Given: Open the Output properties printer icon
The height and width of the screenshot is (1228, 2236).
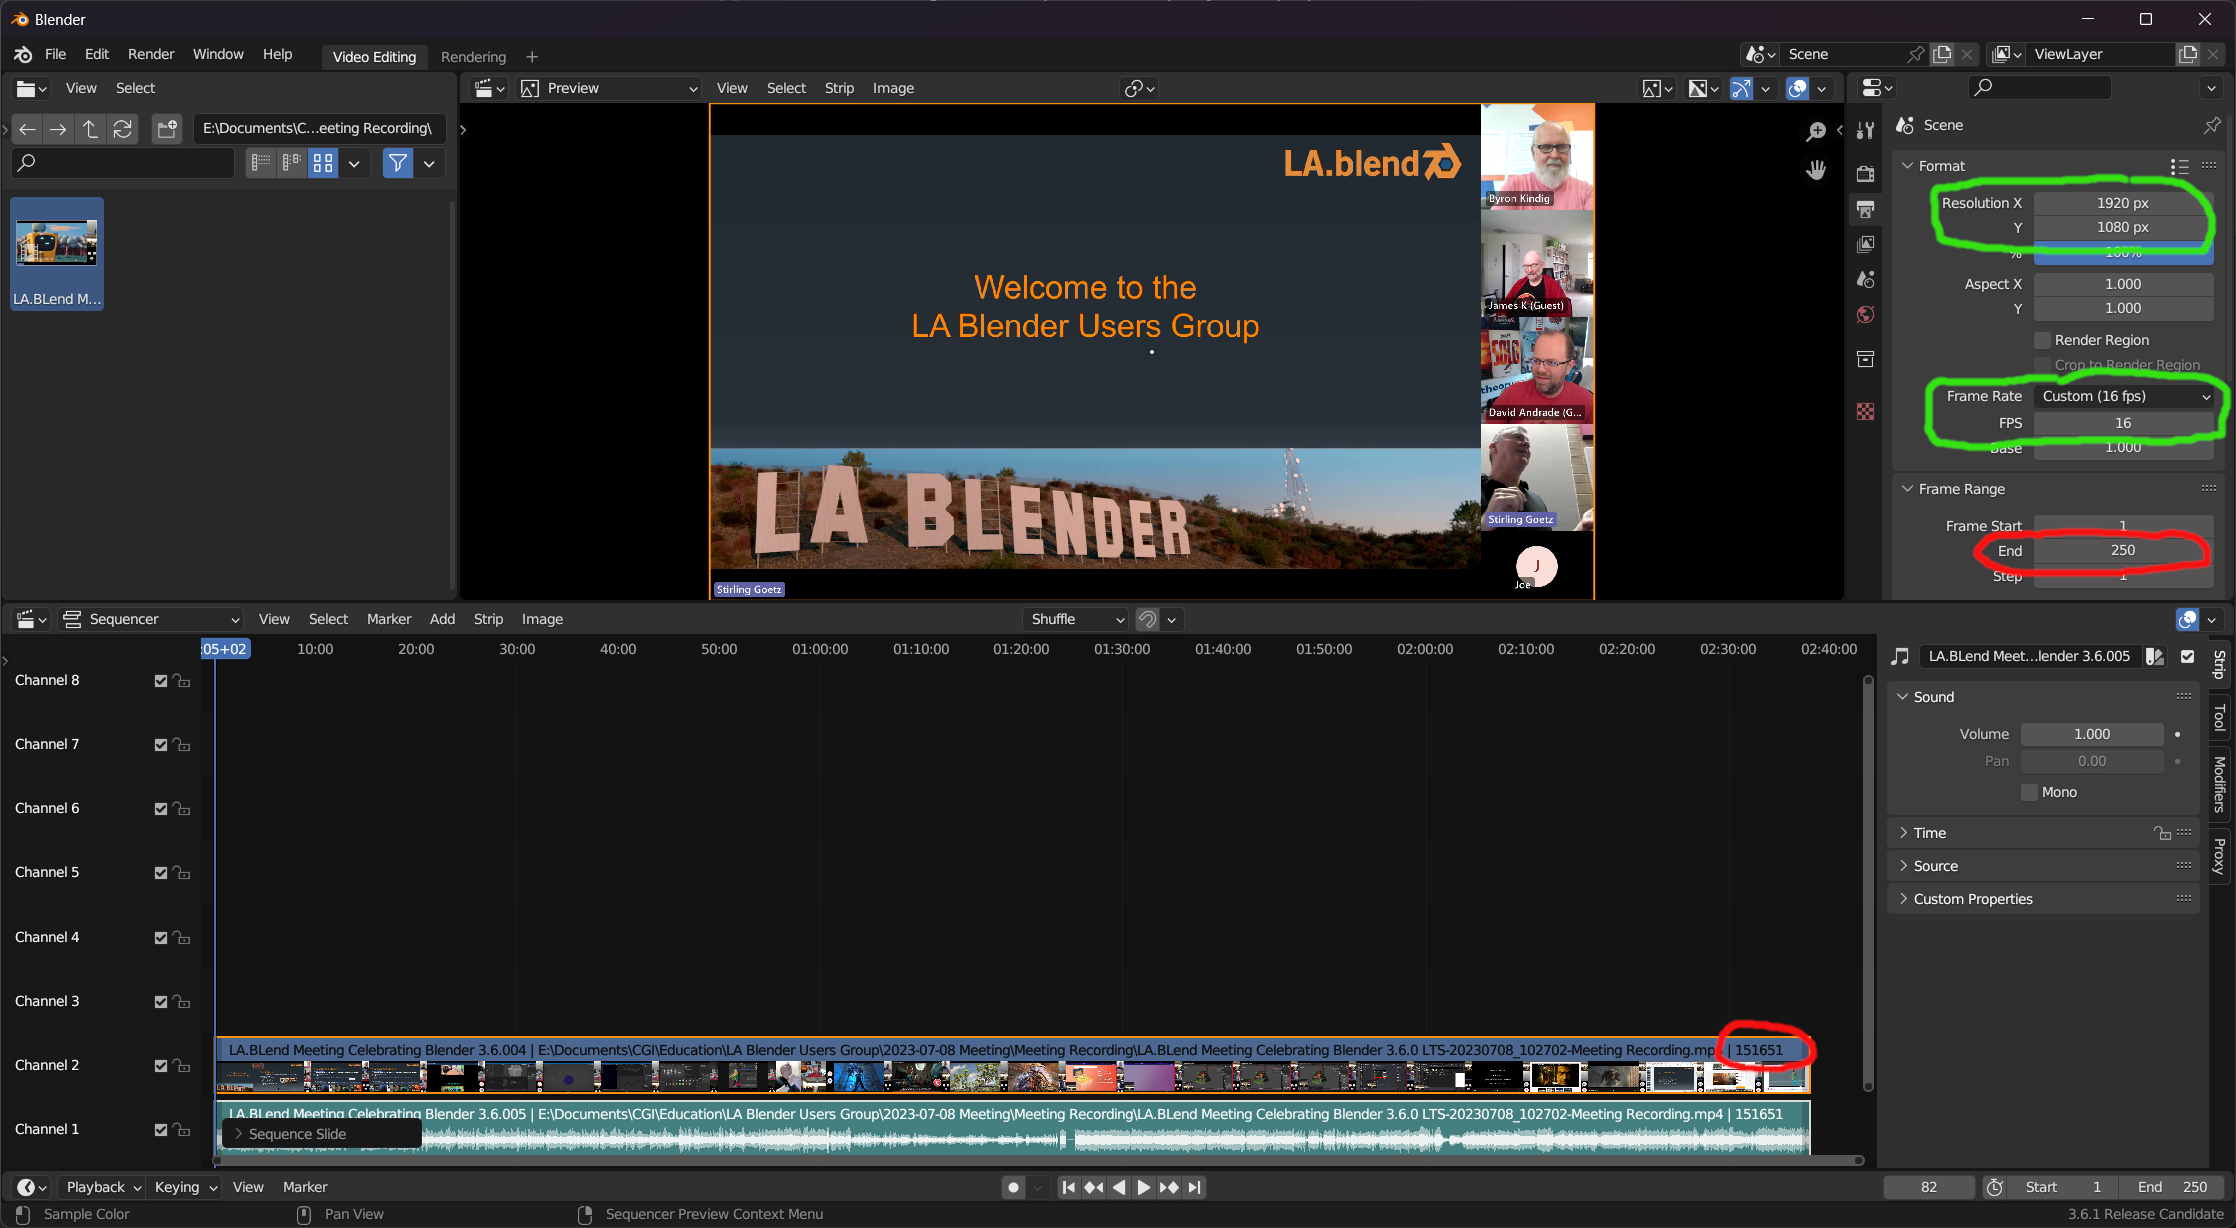Looking at the screenshot, I should [1865, 209].
